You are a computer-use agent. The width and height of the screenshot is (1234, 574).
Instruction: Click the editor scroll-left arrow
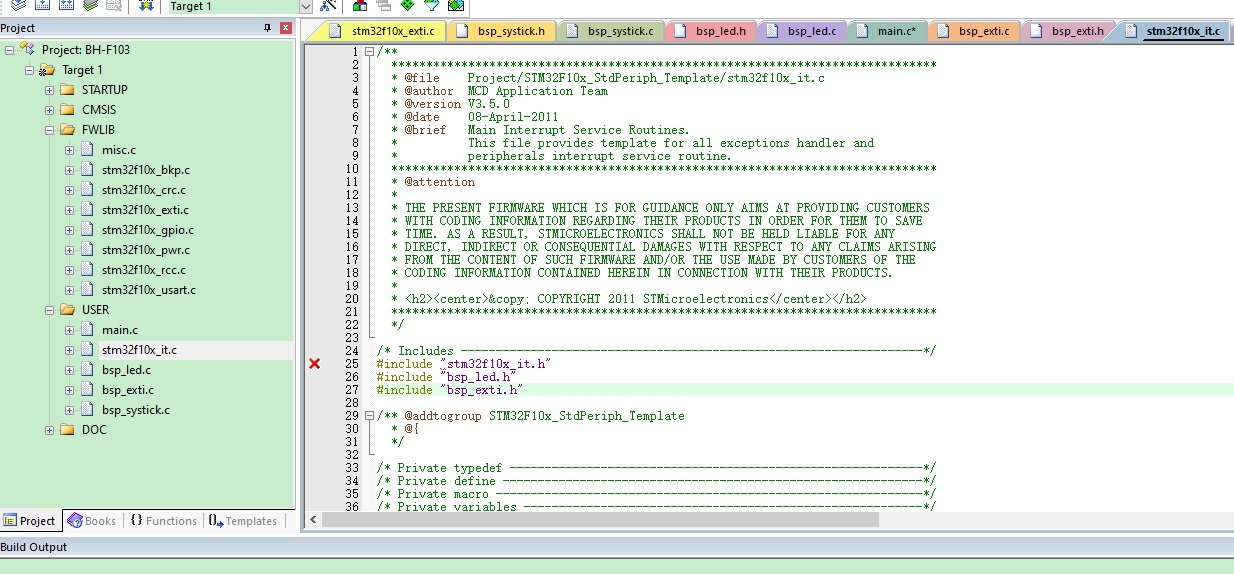pos(314,519)
